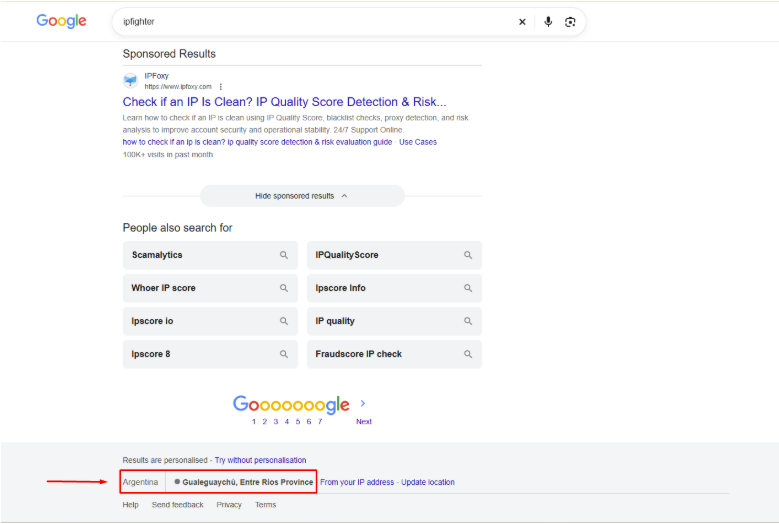Search for Fraudscore IP check suggestion
The image size is (779, 524).
point(394,354)
